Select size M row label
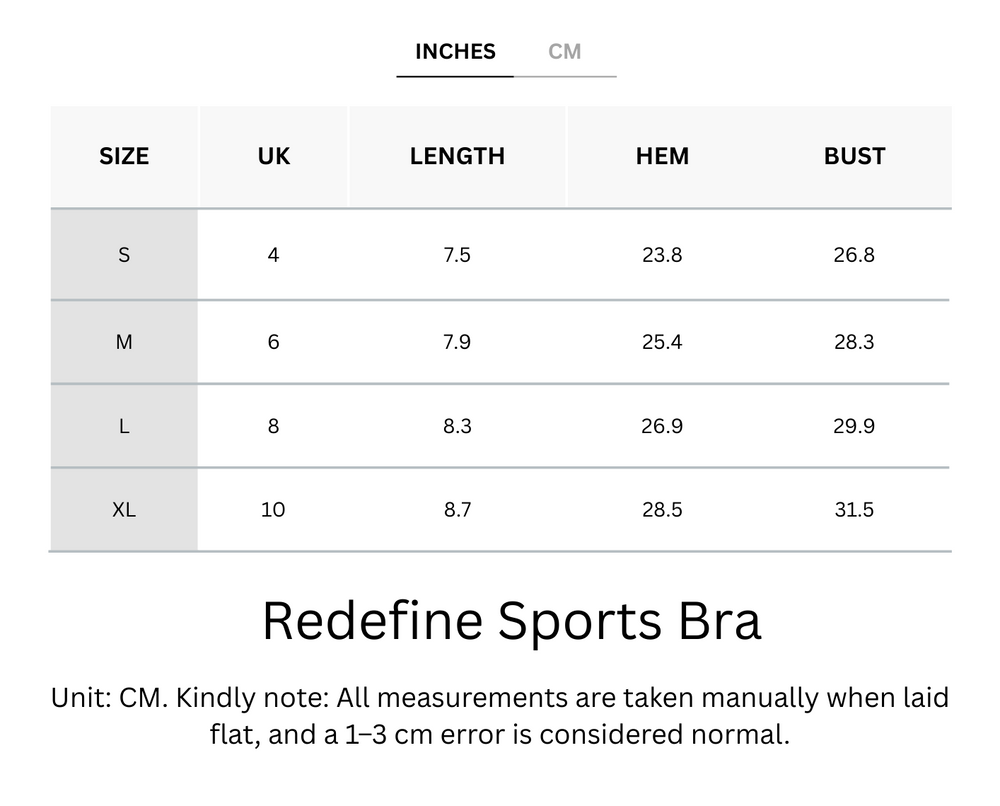Viewport: 1000px width, 806px height. point(124,341)
